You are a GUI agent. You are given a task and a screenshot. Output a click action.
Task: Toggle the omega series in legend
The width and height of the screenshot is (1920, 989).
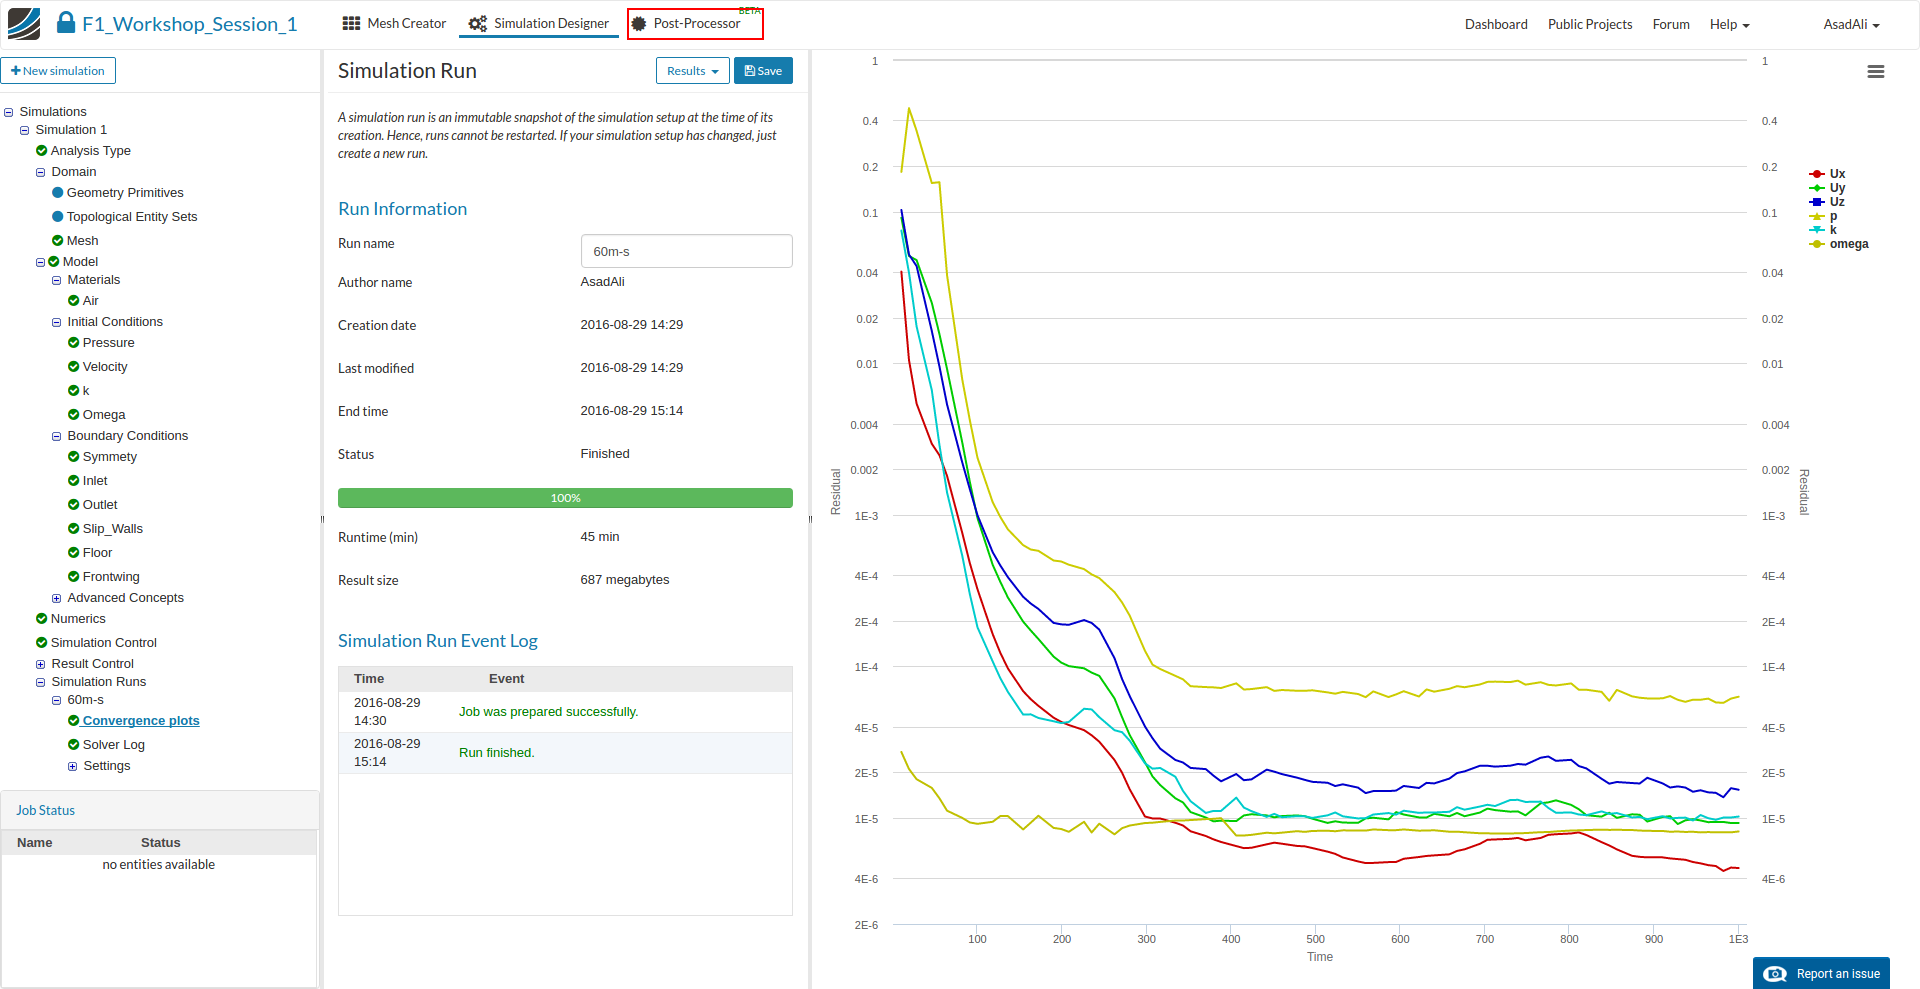coord(1847,244)
